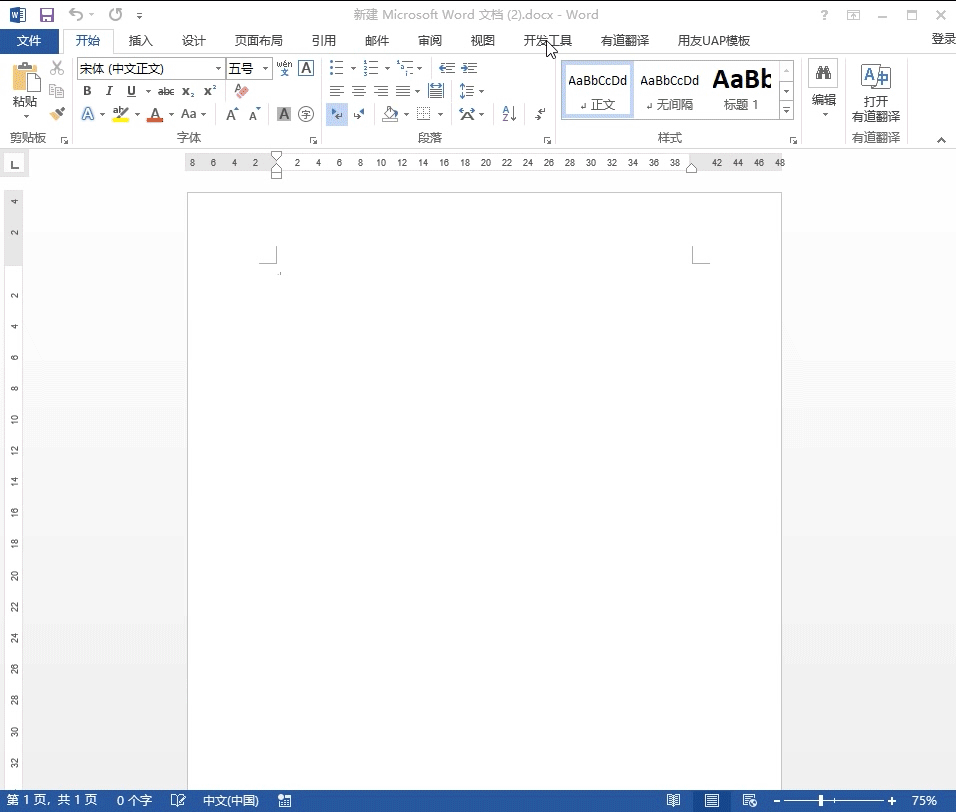This screenshot has height=812, width=956.
Task: Click 中文(中国) language in status bar
Action: [x=230, y=800]
